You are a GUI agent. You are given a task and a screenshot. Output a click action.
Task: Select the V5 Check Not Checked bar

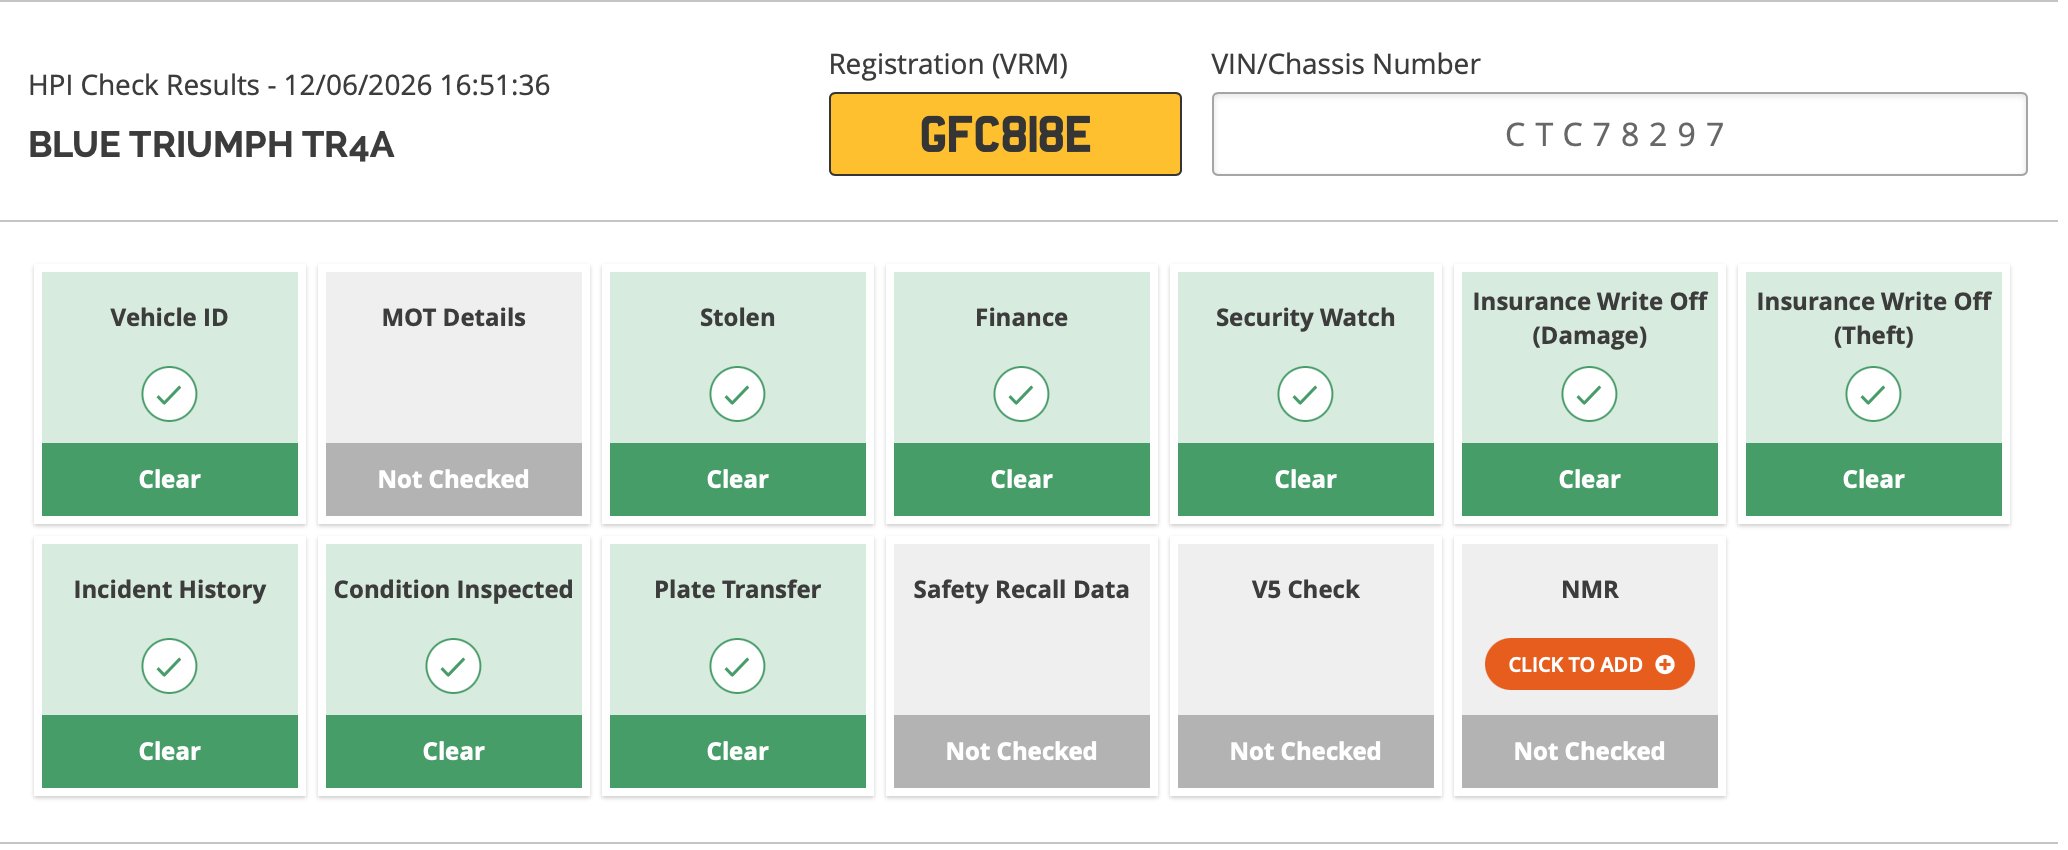(x=1306, y=751)
